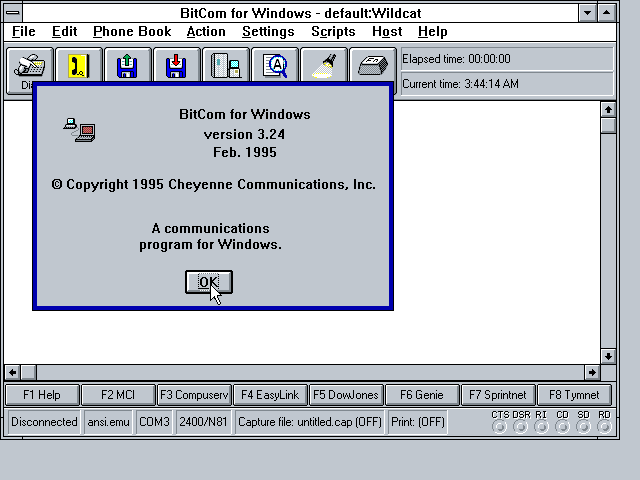Click the F4 EasyLink function button

270,395
